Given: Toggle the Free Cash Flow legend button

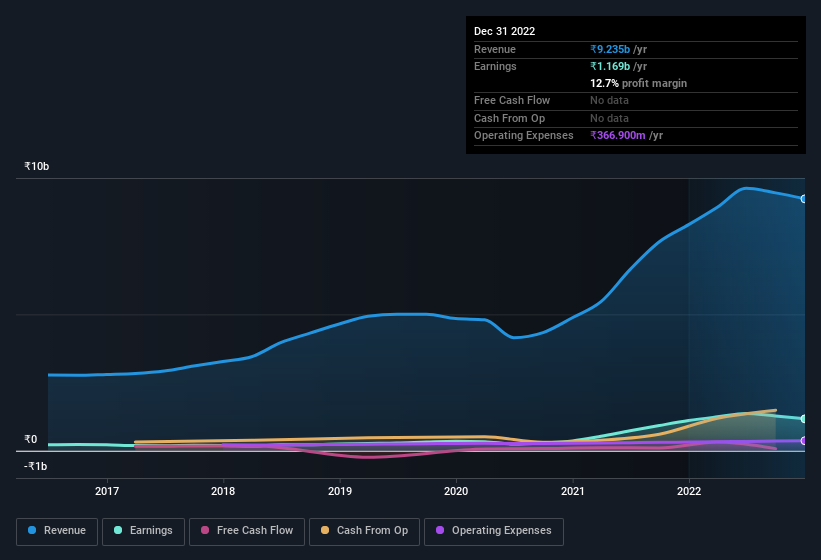Looking at the screenshot, I should tap(247, 531).
